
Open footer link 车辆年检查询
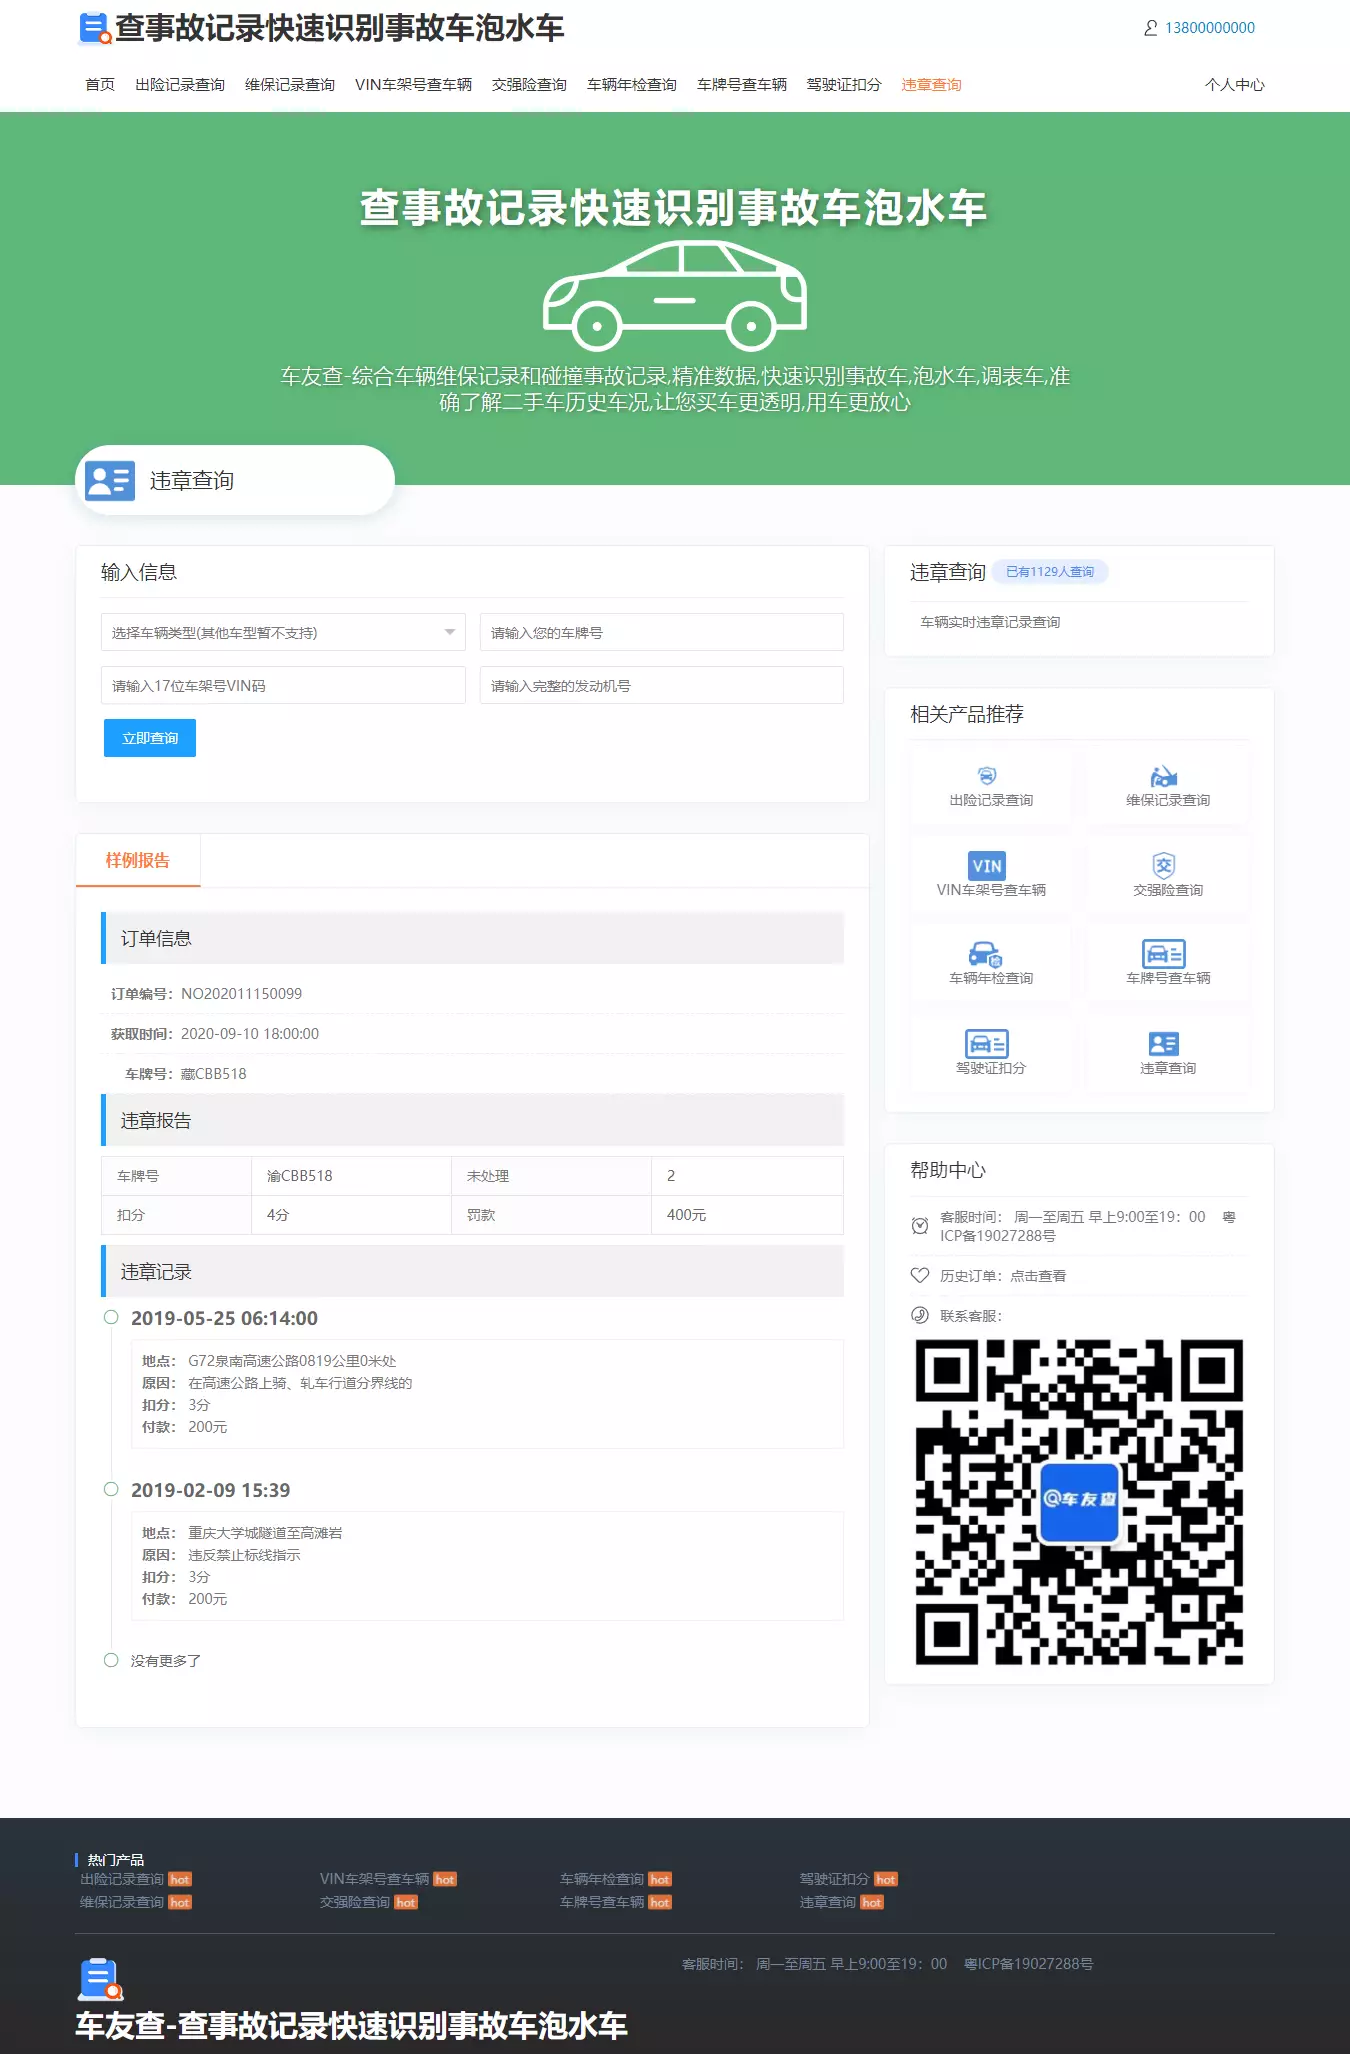(x=602, y=1879)
